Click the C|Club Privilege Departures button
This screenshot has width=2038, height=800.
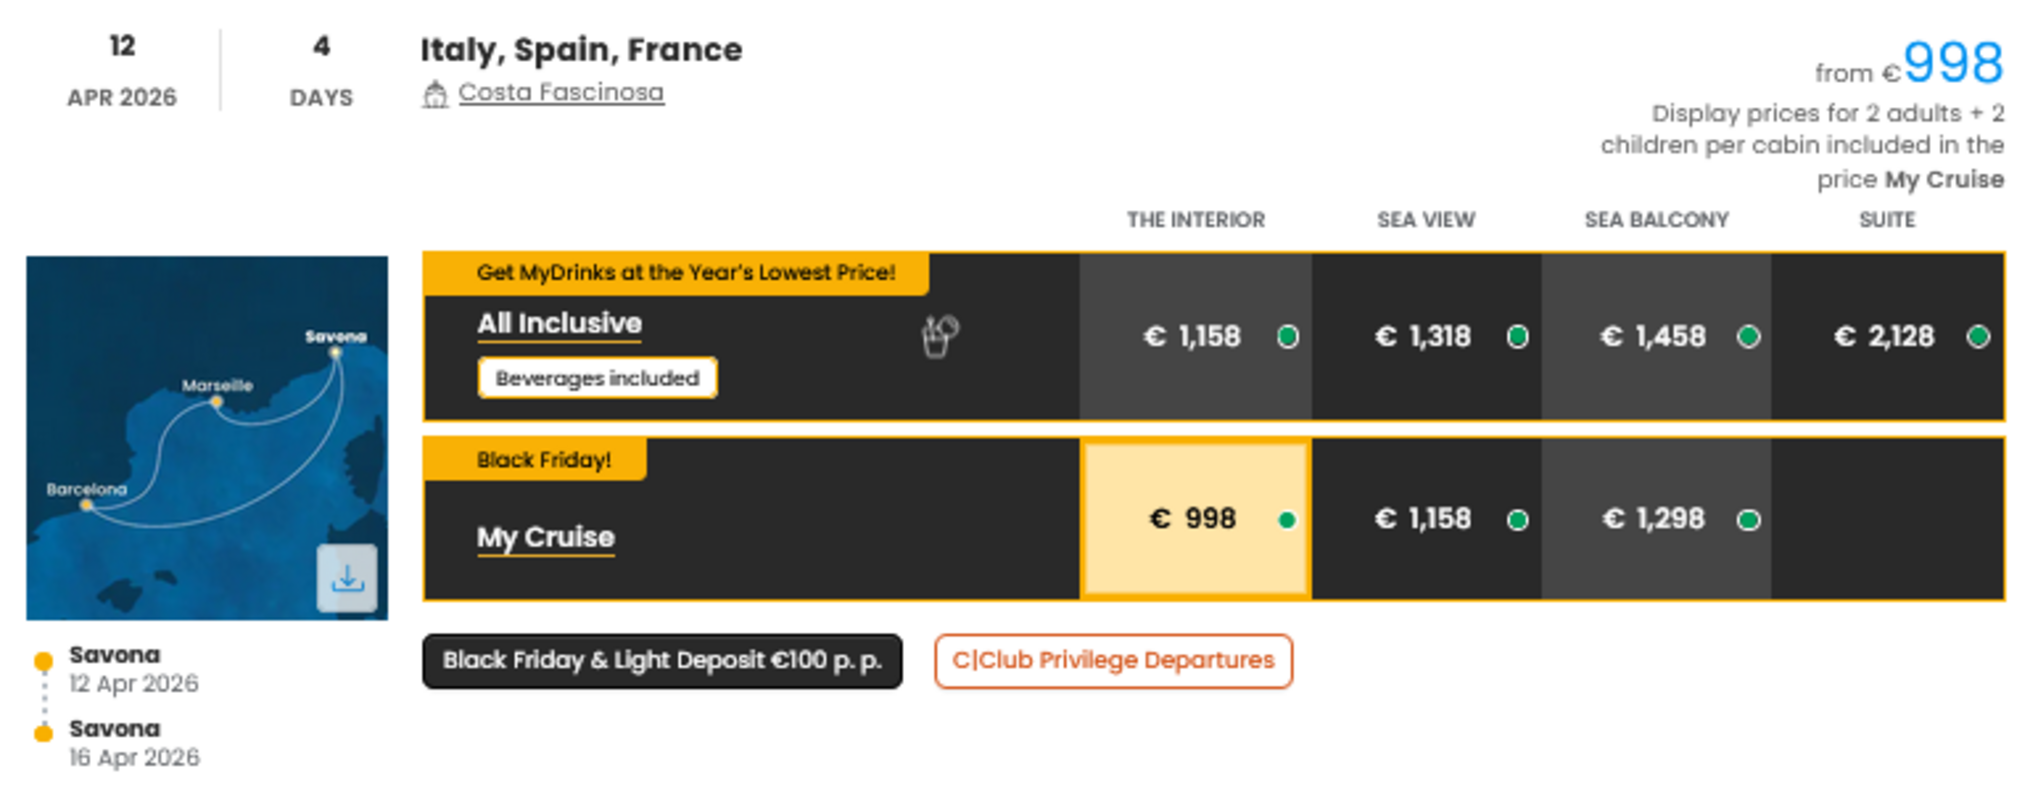pos(1113,661)
